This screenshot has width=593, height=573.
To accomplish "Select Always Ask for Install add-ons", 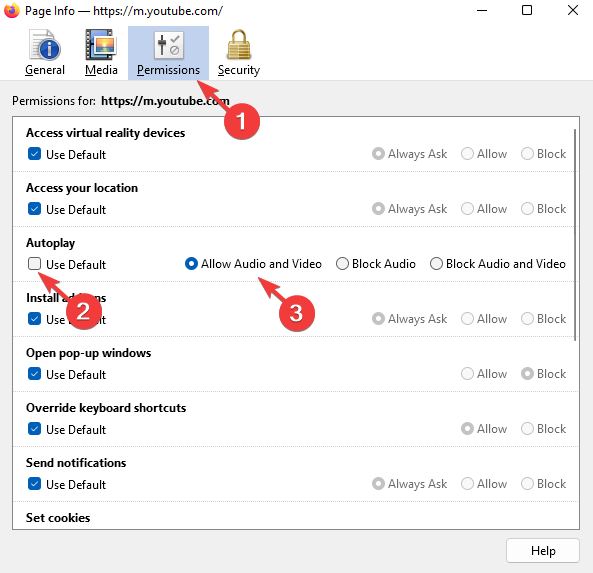I will pos(378,318).
